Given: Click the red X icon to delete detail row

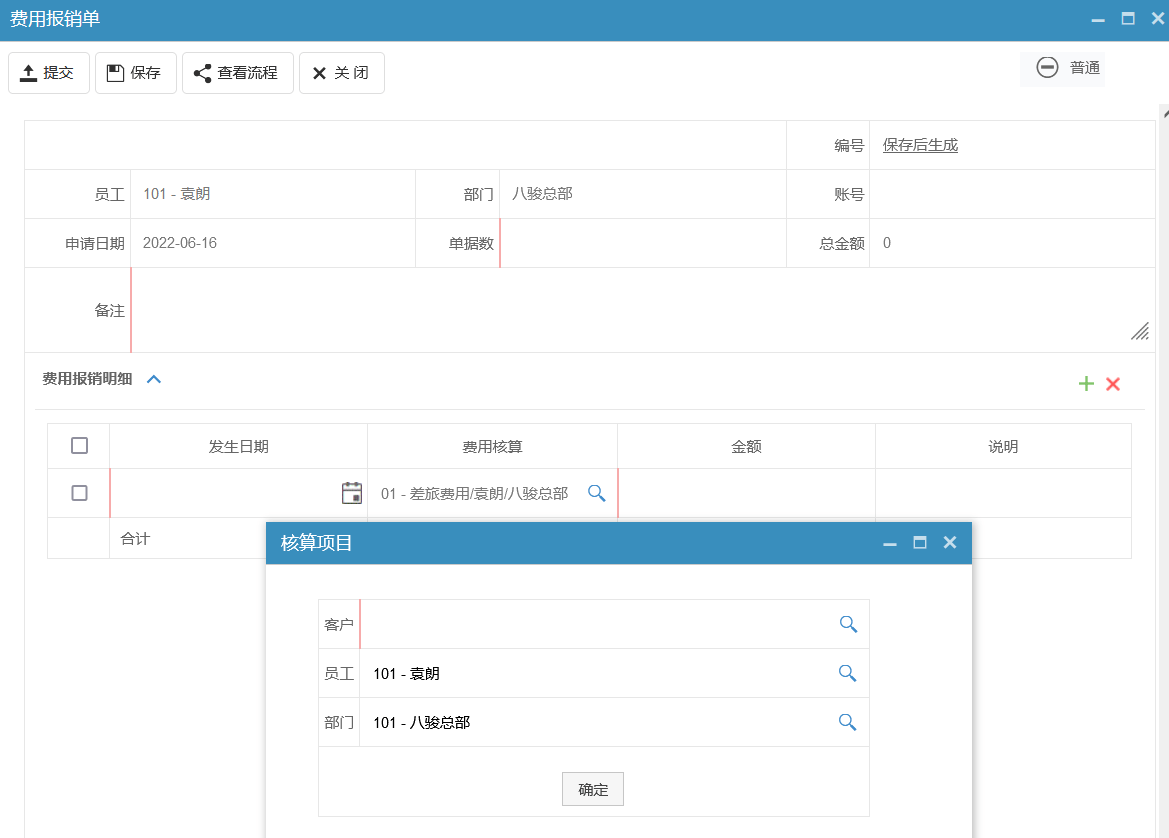Looking at the screenshot, I should point(1112,383).
